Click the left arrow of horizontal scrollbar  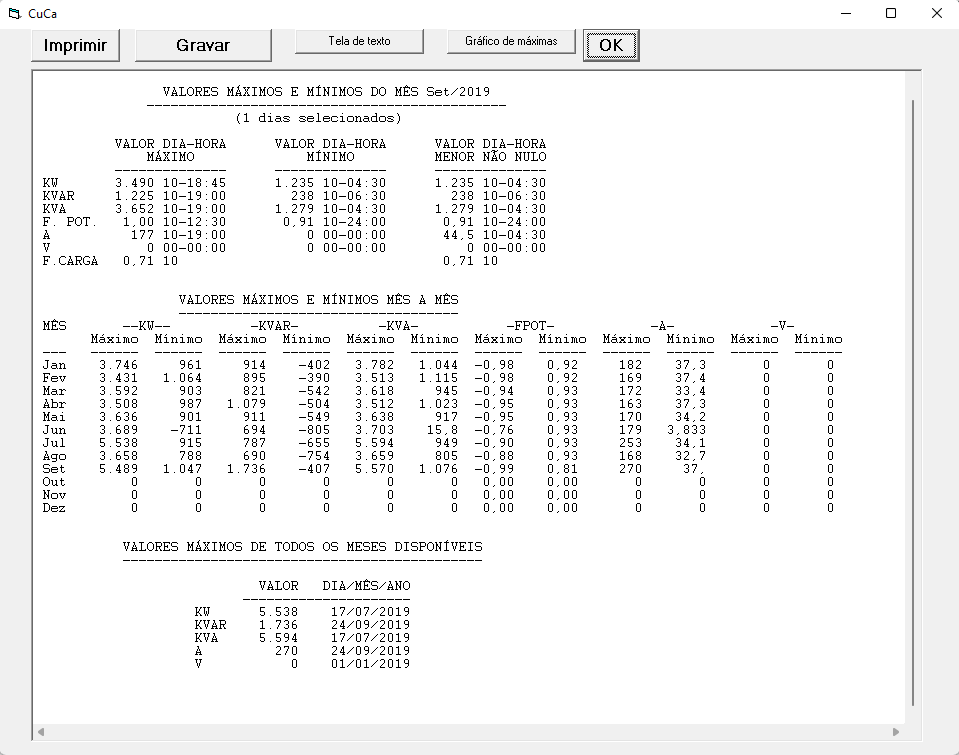point(40,732)
